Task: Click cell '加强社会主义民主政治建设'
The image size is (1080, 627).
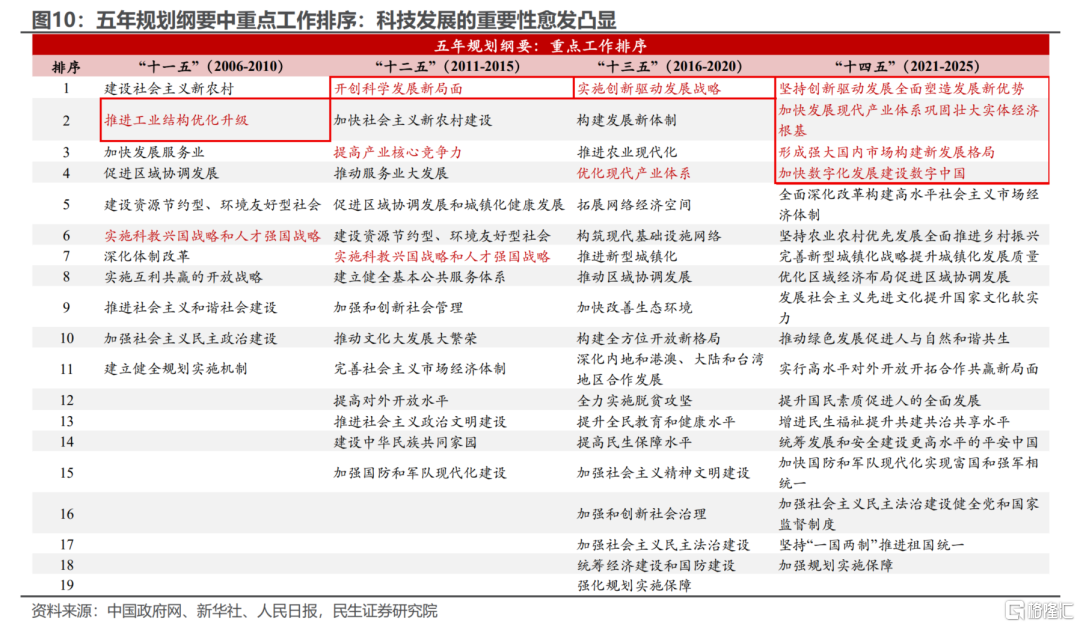Action: [x=190, y=338]
